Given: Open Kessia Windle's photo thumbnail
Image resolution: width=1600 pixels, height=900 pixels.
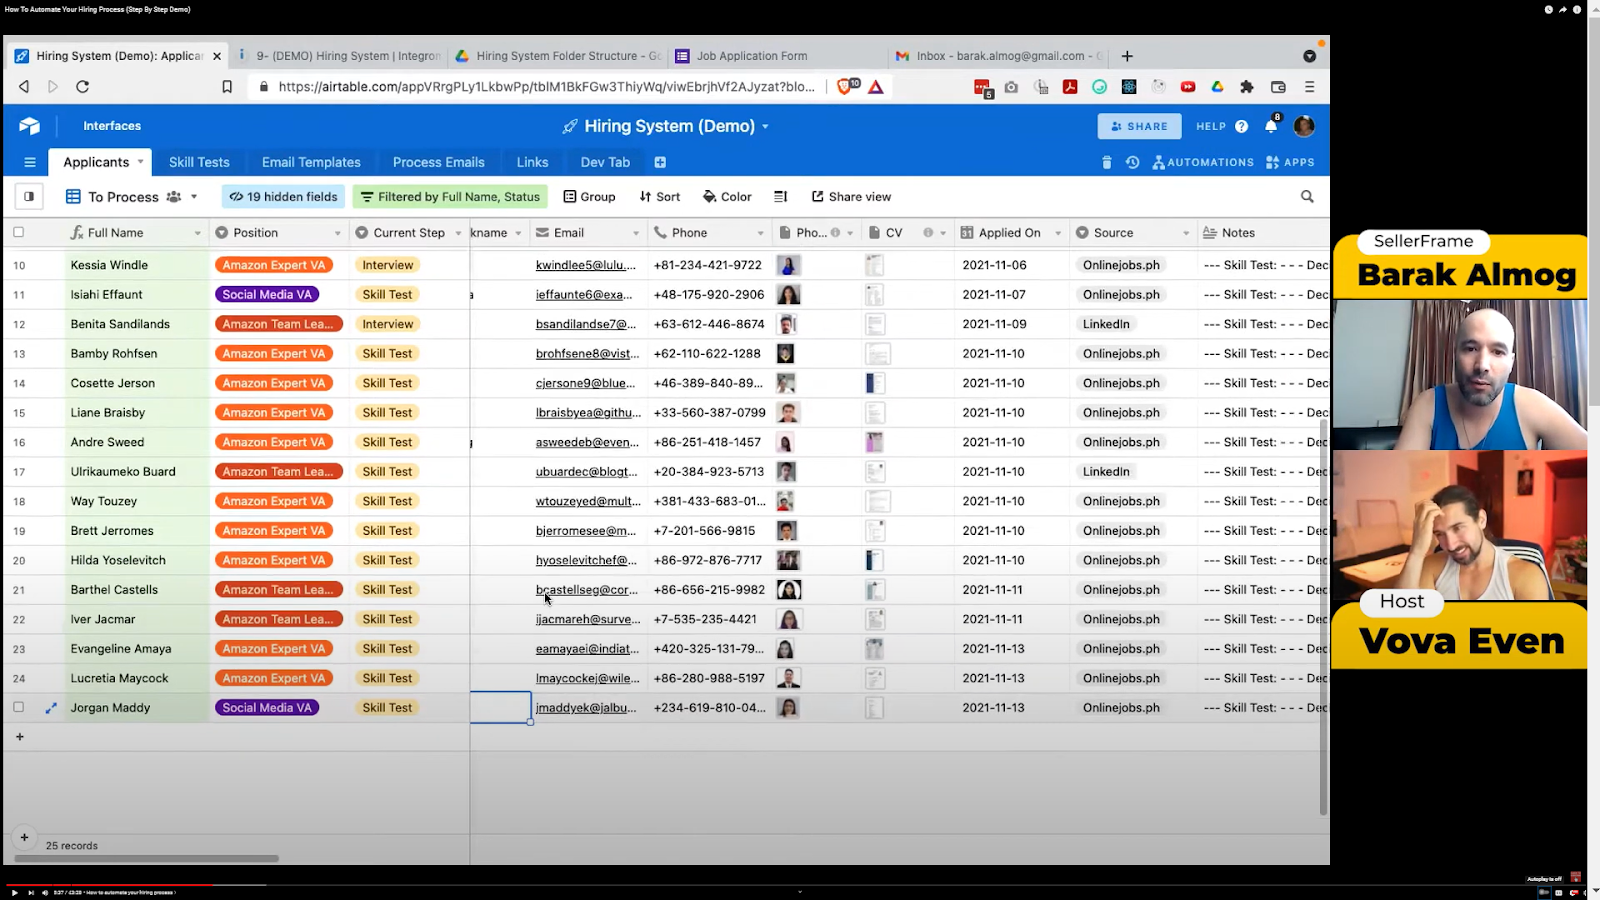Looking at the screenshot, I should (789, 265).
